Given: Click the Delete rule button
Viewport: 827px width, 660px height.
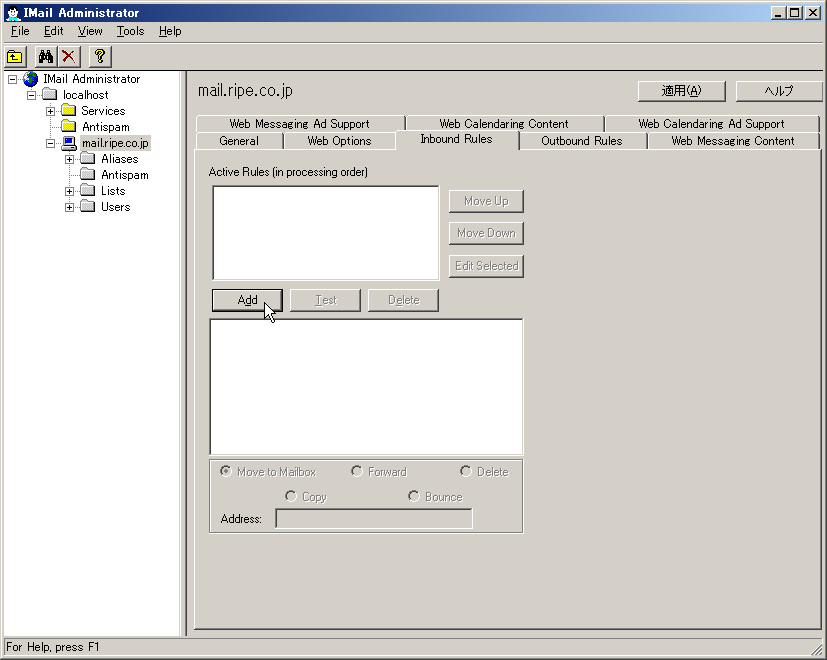Looking at the screenshot, I should pyautogui.click(x=403, y=300).
